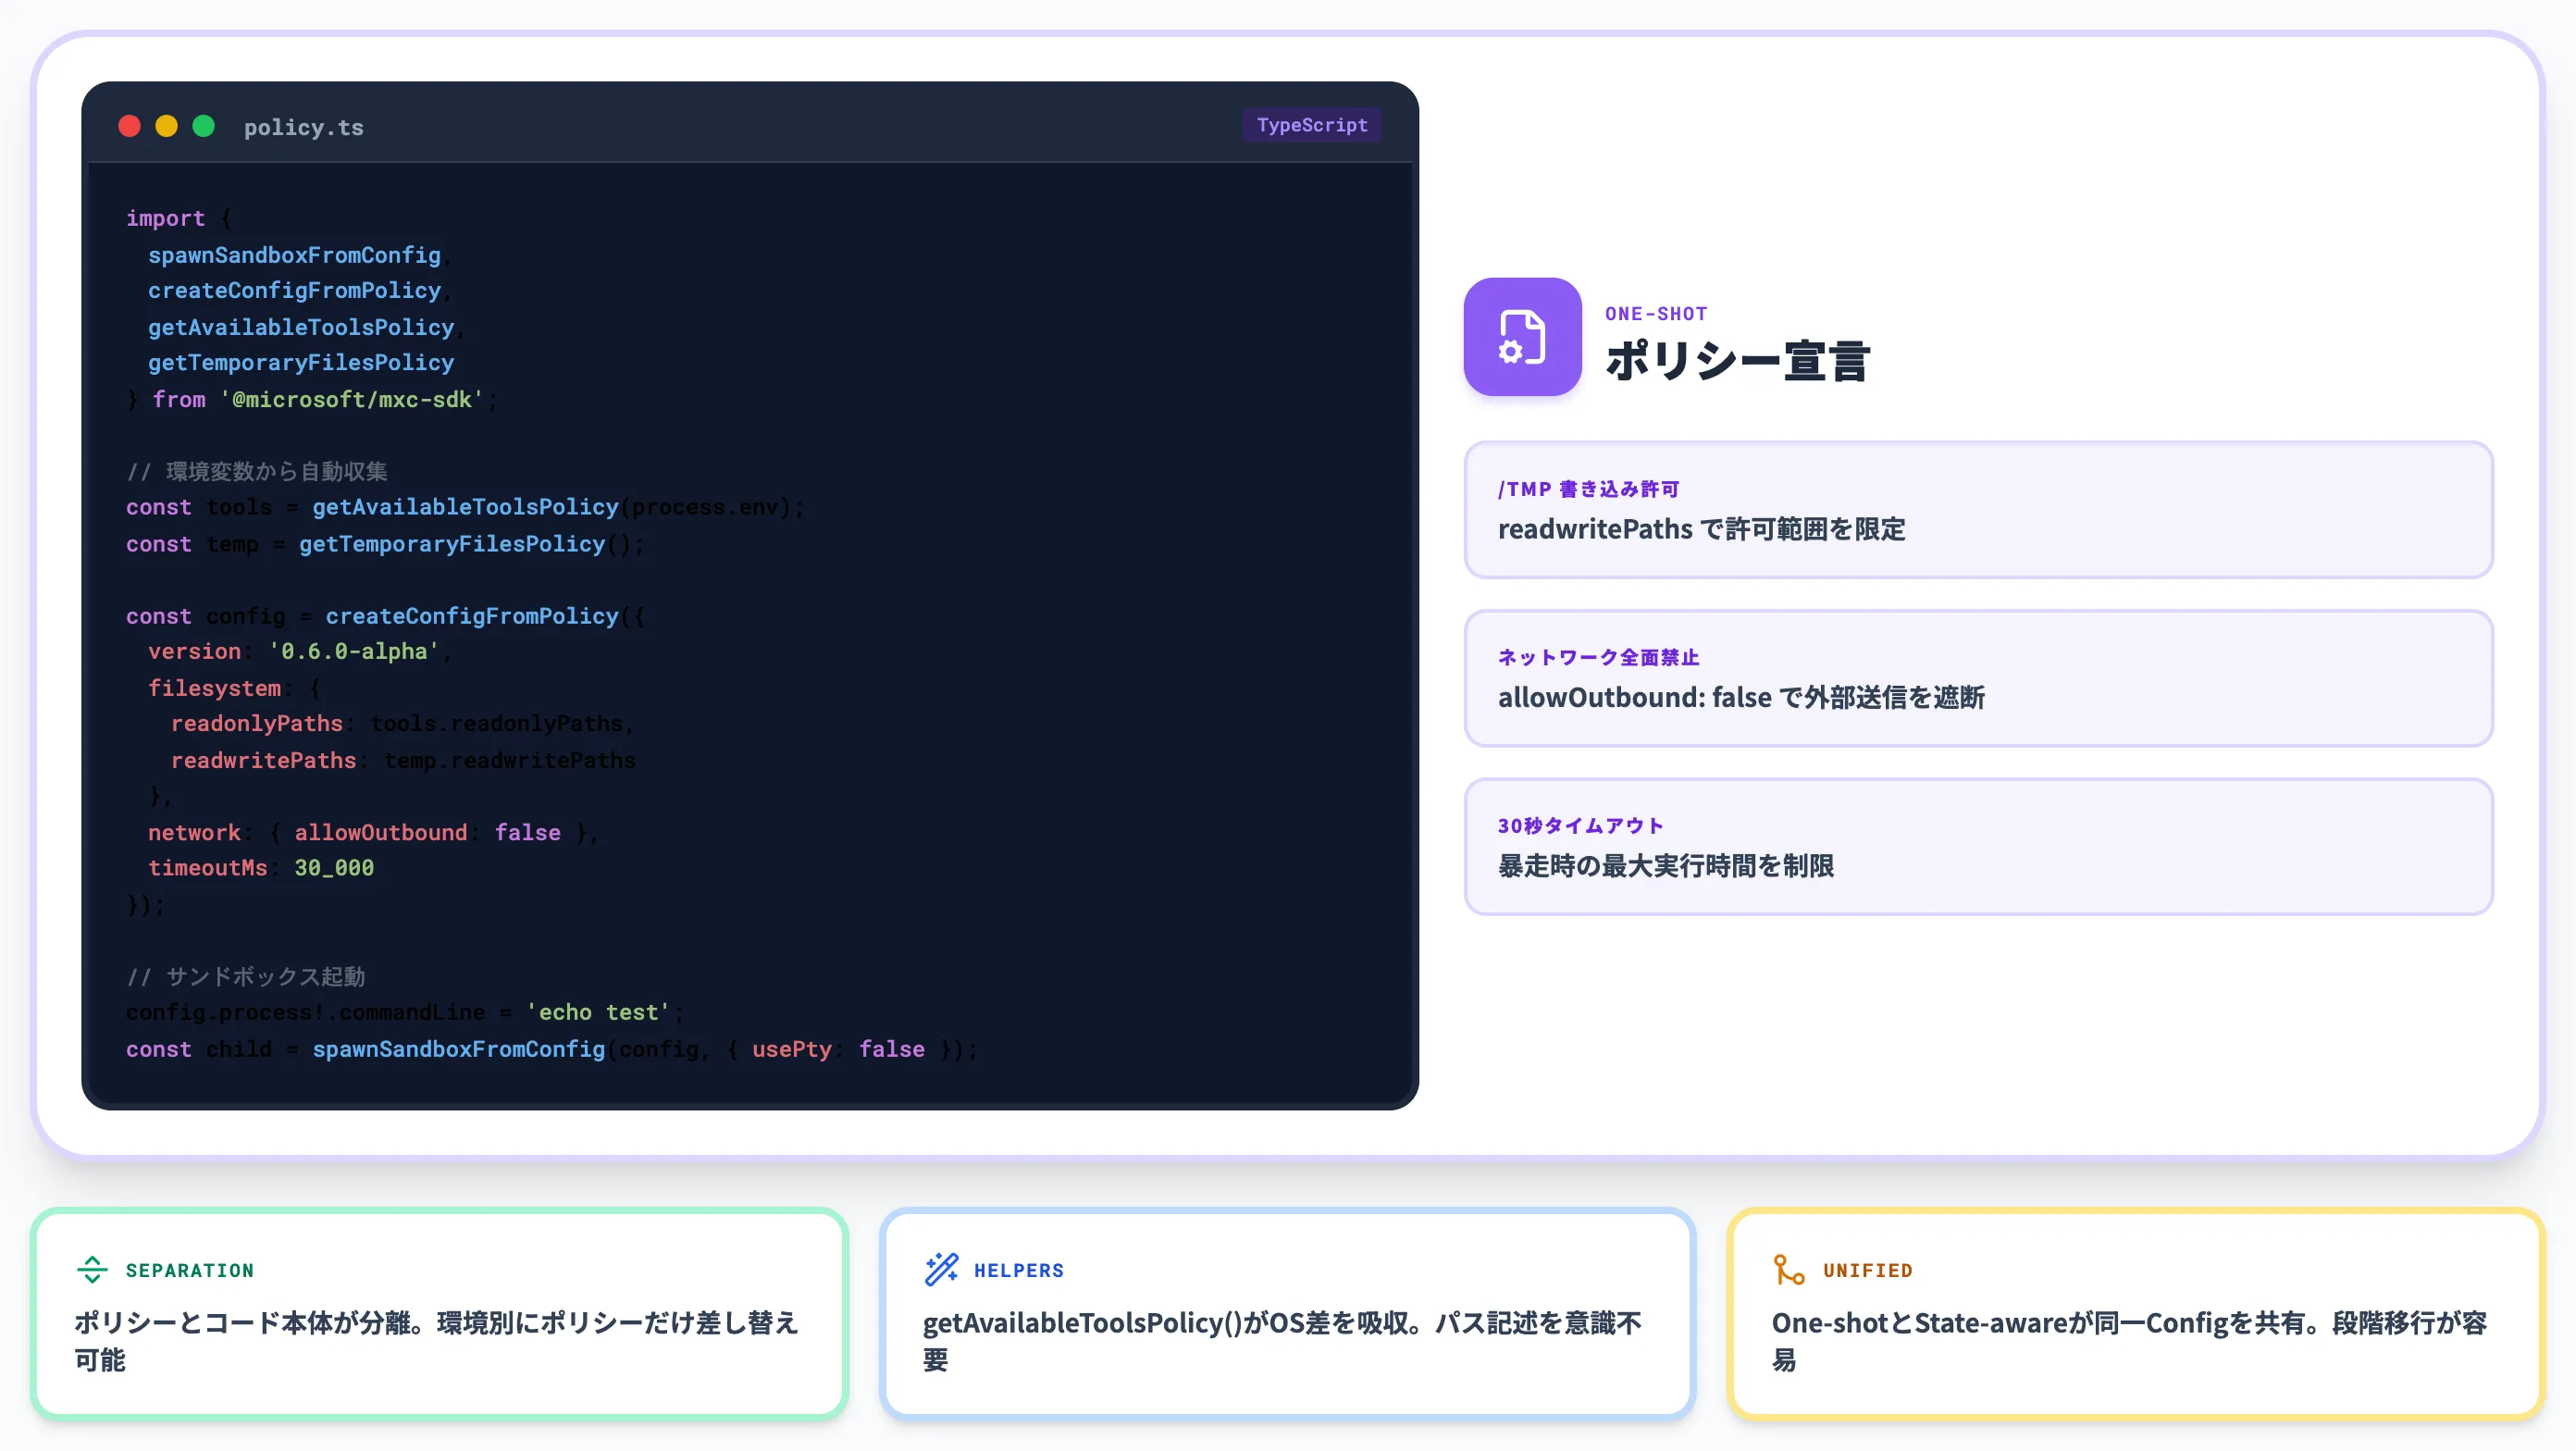Image resolution: width=2576 pixels, height=1451 pixels.
Task: Click the SEPARATION card label
Action: pyautogui.click(x=189, y=1270)
